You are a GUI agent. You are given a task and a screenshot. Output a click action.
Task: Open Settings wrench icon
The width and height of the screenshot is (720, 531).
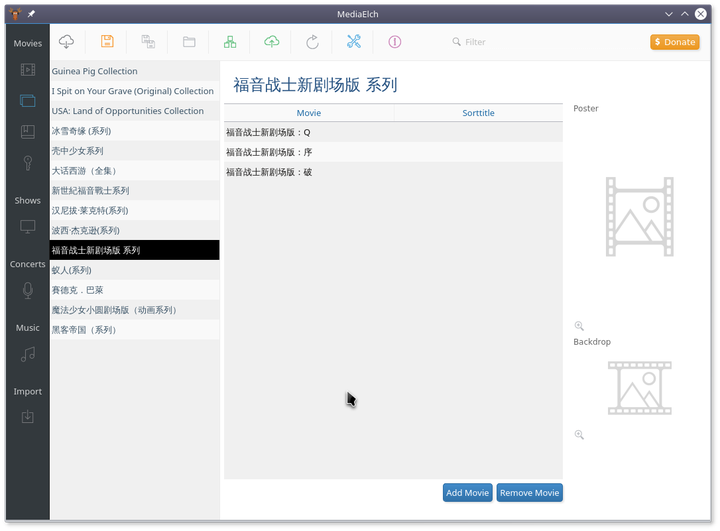(x=353, y=42)
